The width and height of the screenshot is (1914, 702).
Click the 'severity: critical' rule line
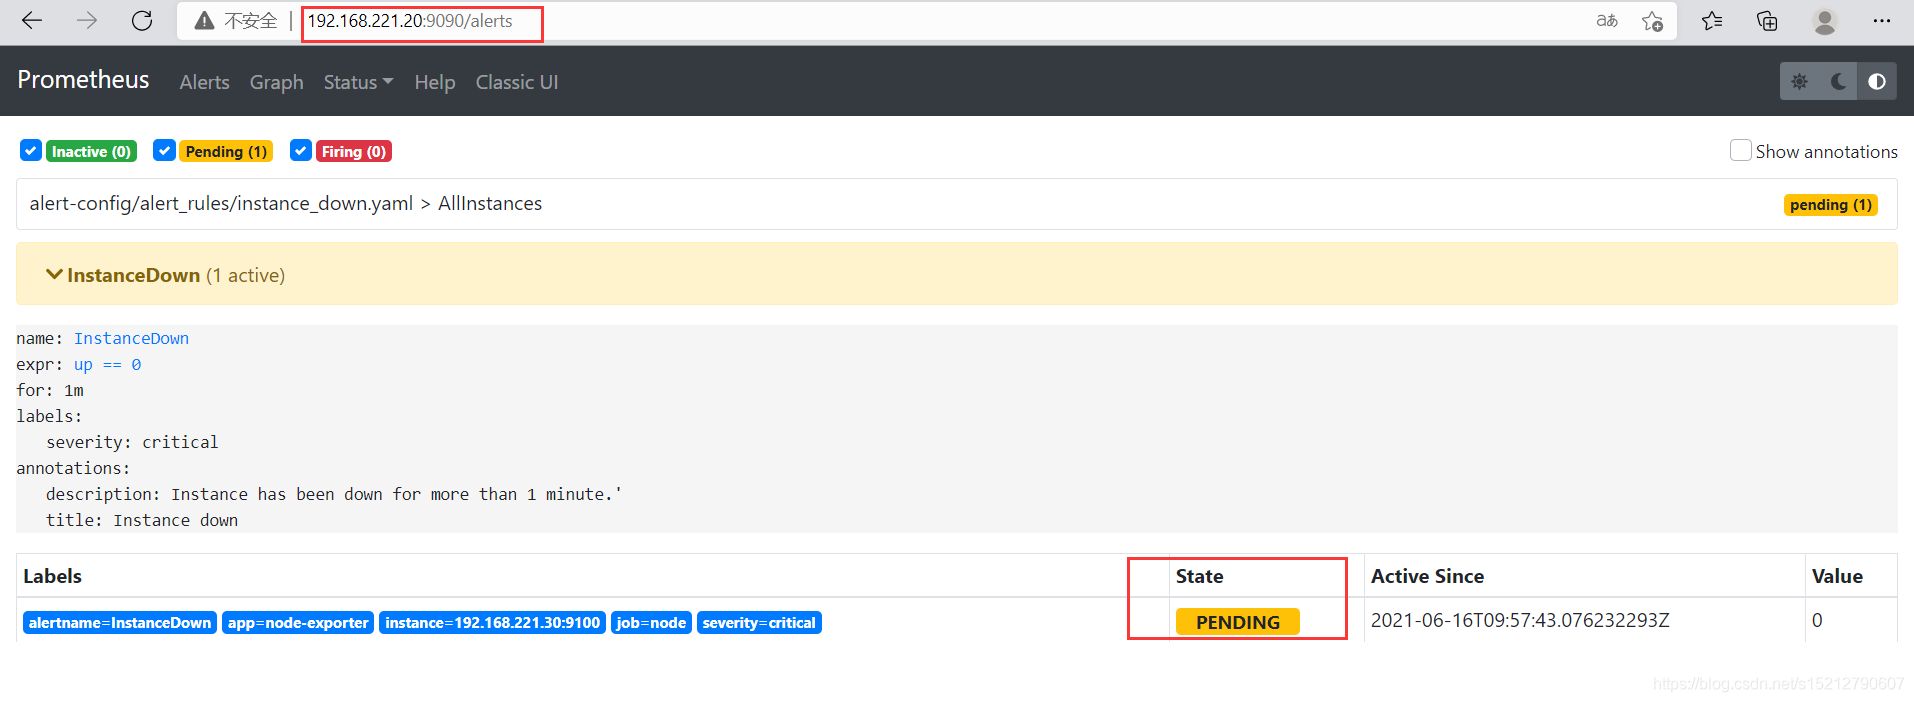(132, 442)
